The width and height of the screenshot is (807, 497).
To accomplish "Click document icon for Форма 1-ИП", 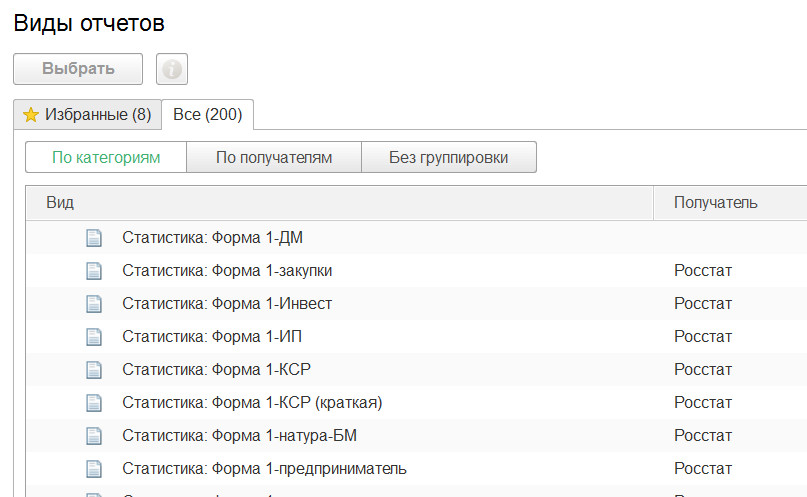I will tap(94, 336).
